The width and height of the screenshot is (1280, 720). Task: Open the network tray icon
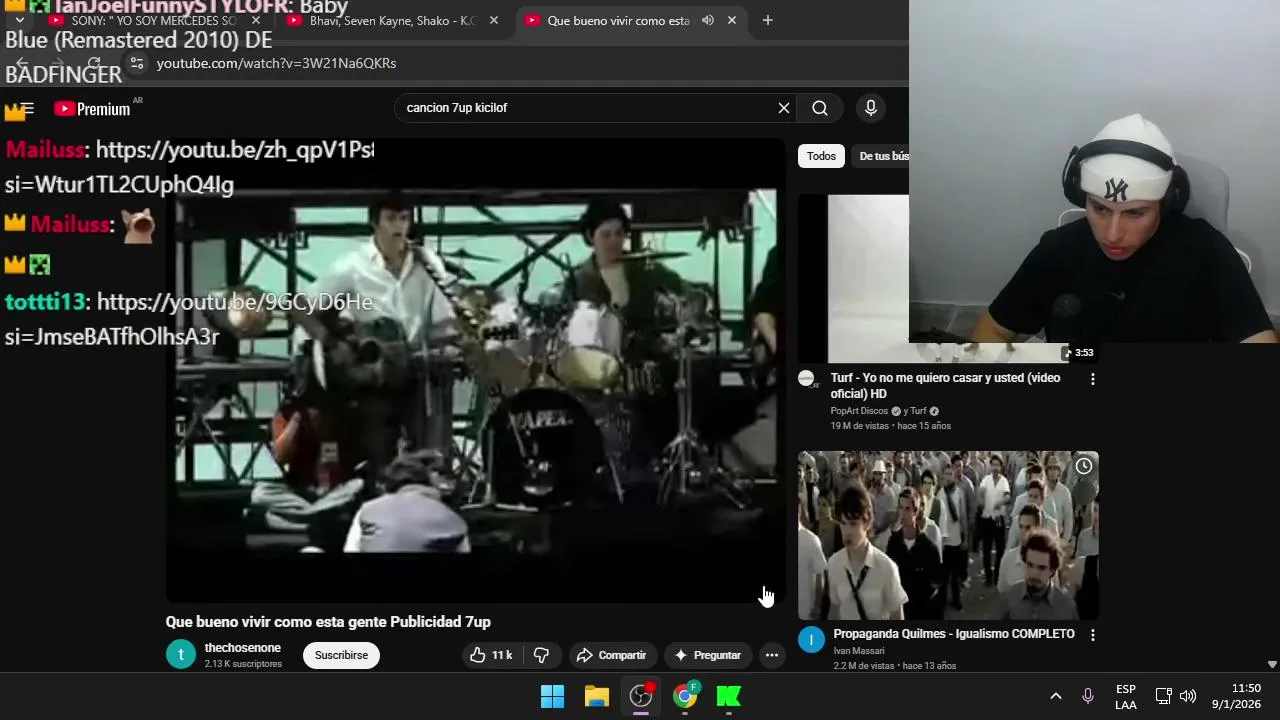(1163, 696)
